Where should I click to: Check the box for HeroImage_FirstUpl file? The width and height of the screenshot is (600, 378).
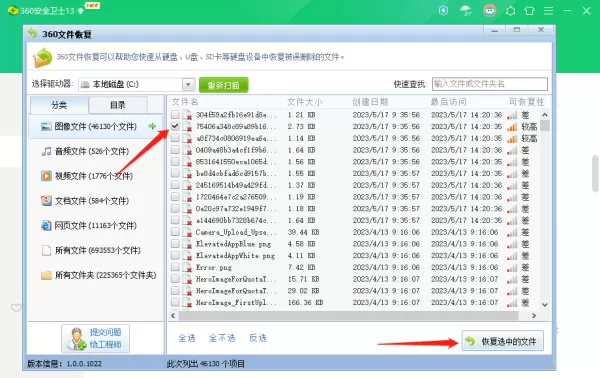(x=175, y=302)
